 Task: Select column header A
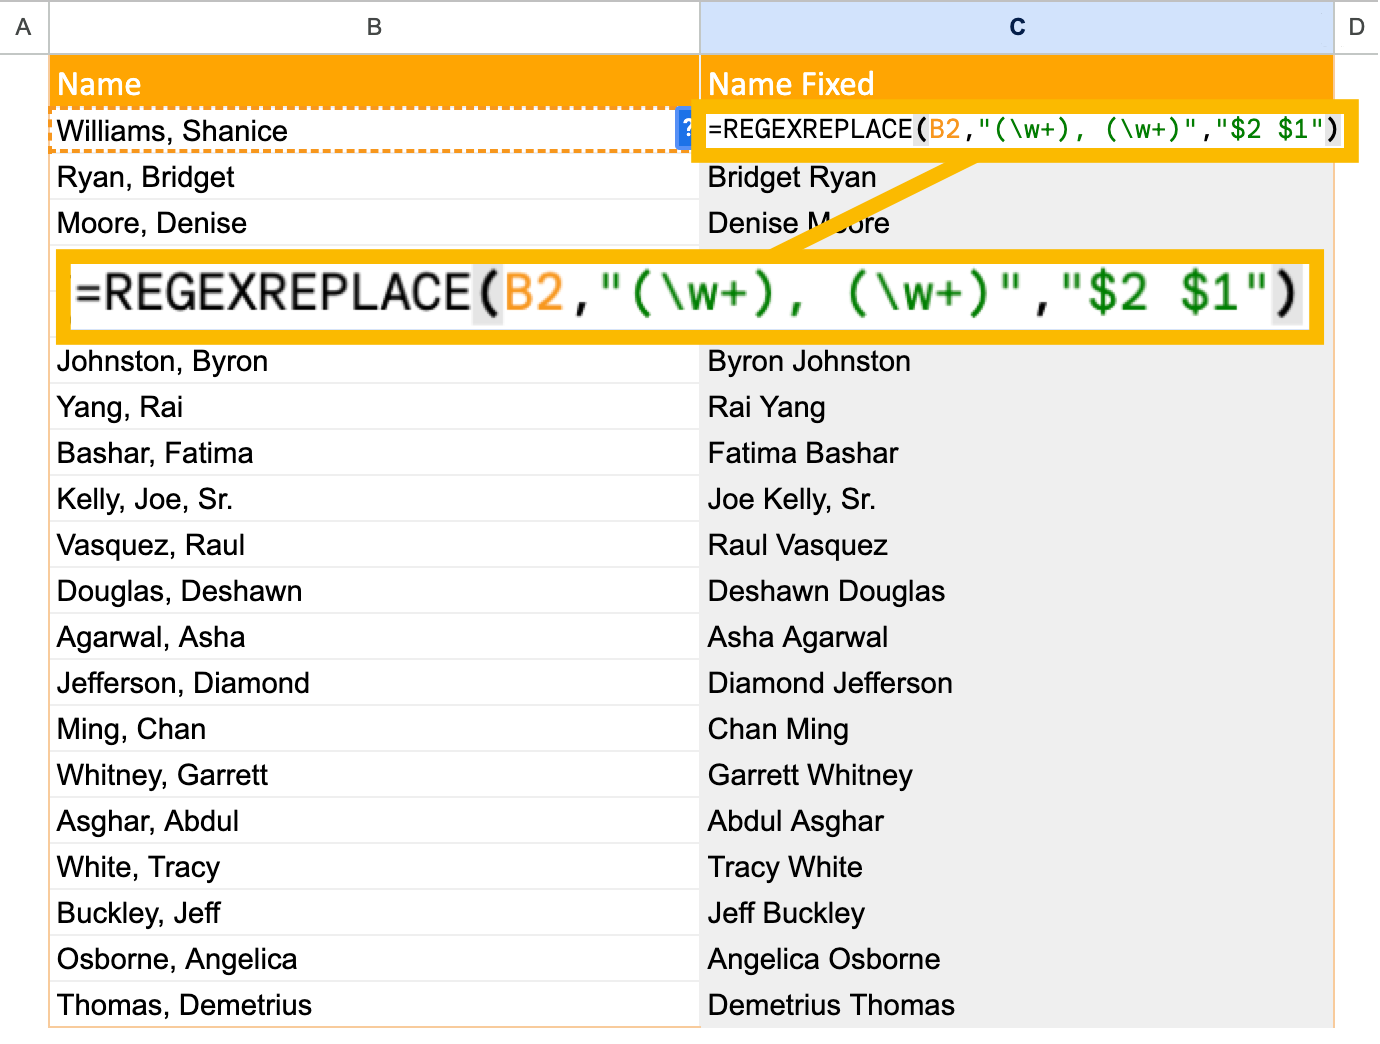(x=23, y=27)
